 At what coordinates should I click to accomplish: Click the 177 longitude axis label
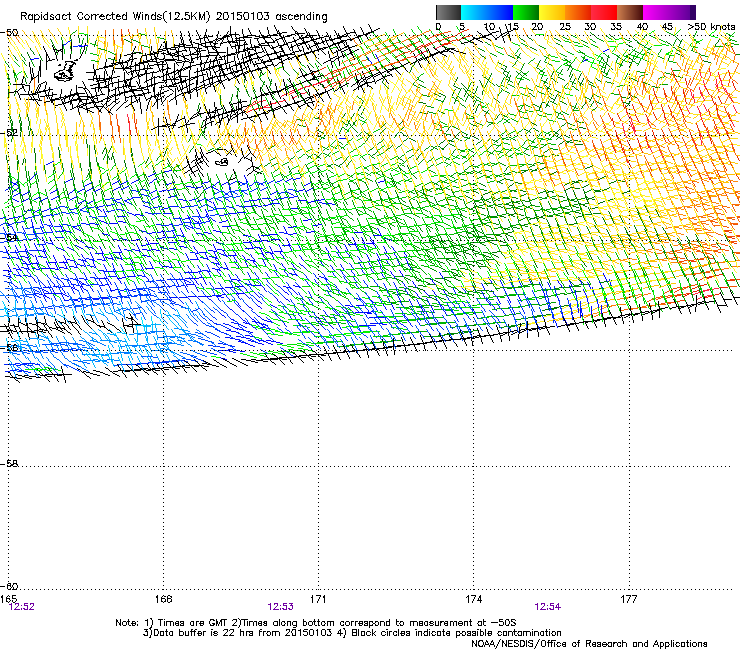[x=629, y=599]
